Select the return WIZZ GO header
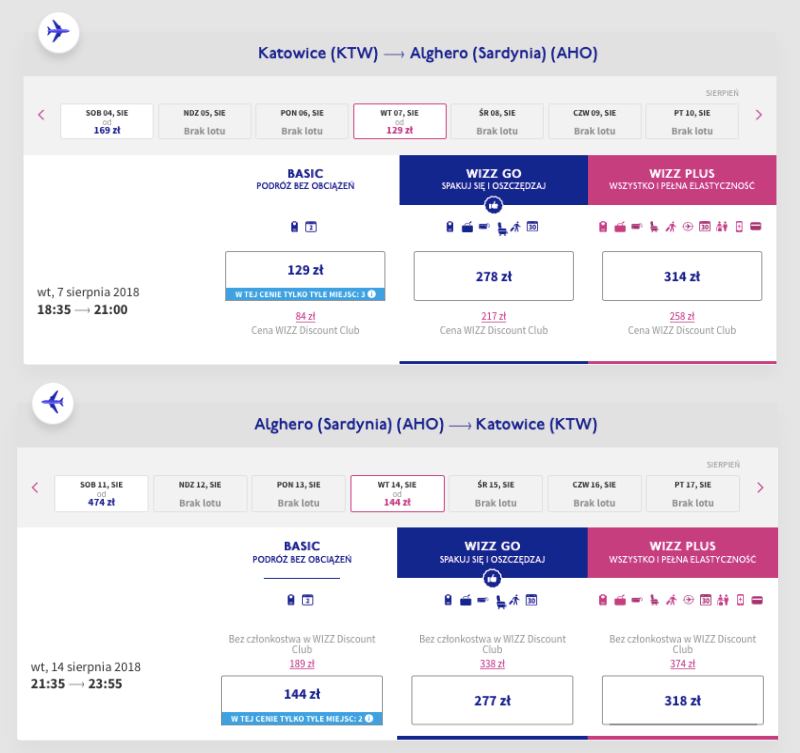This screenshot has height=753, width=800. coord(492,553)
